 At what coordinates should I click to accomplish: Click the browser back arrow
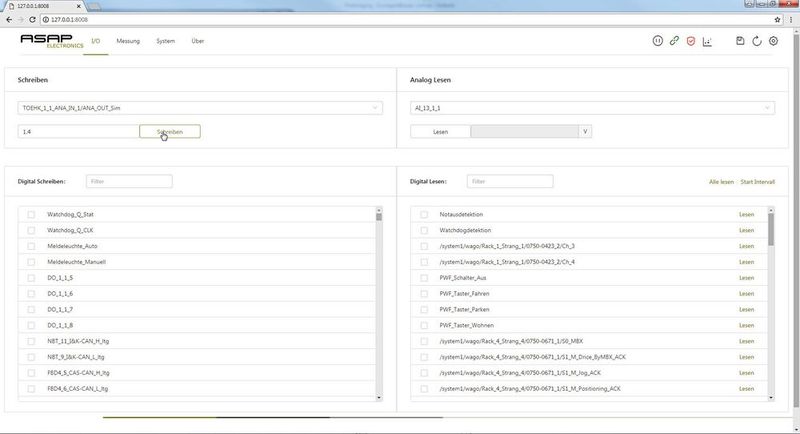click(9, 19)
